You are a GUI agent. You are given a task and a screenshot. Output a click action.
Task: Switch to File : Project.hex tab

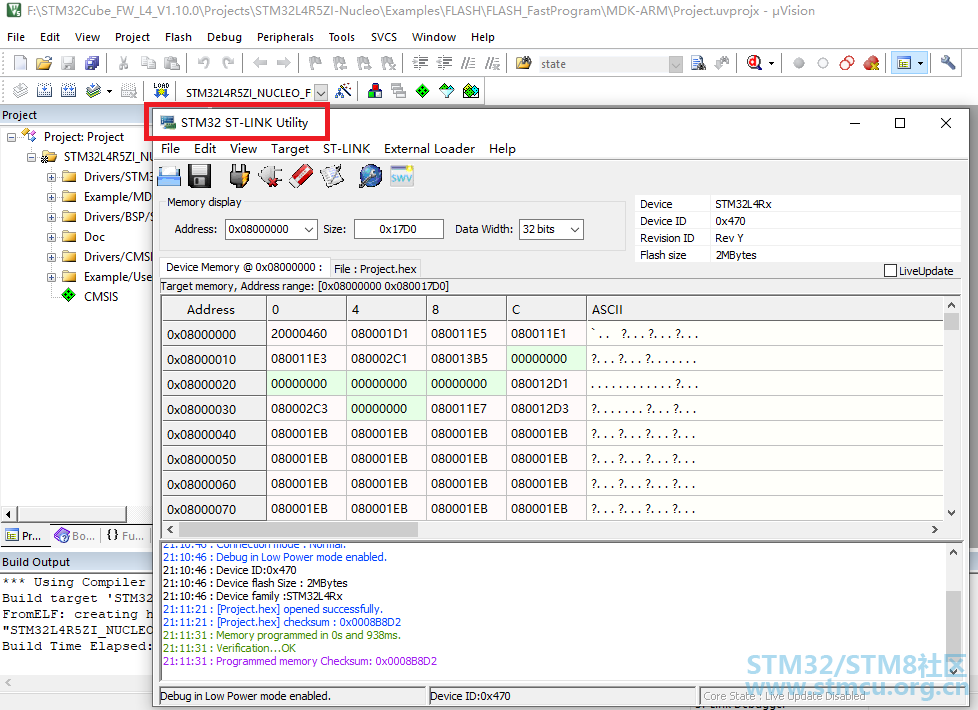pos(375,268)
